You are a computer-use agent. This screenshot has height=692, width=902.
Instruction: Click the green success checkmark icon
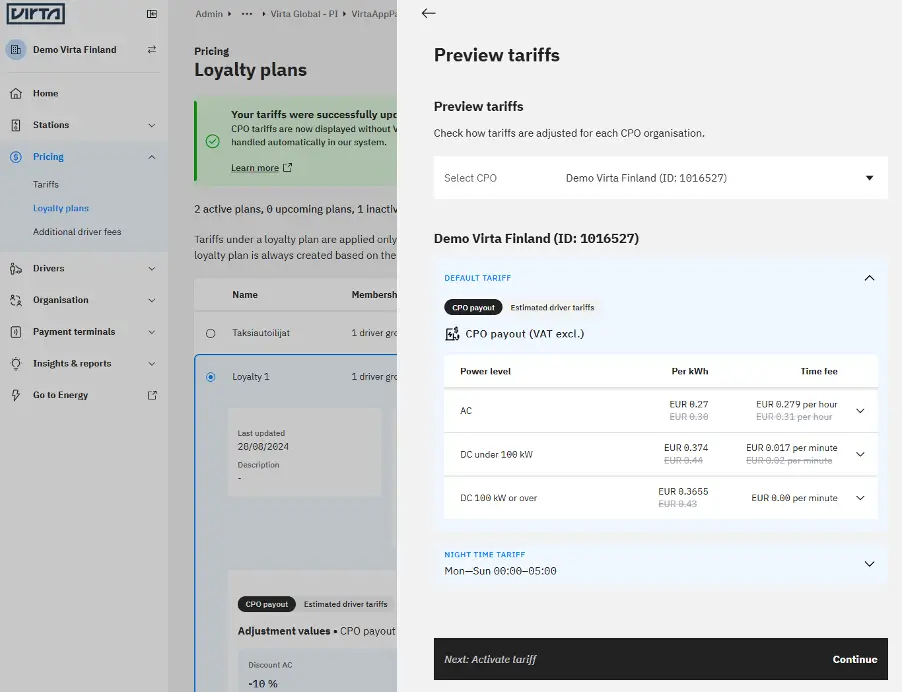point(213,141)
